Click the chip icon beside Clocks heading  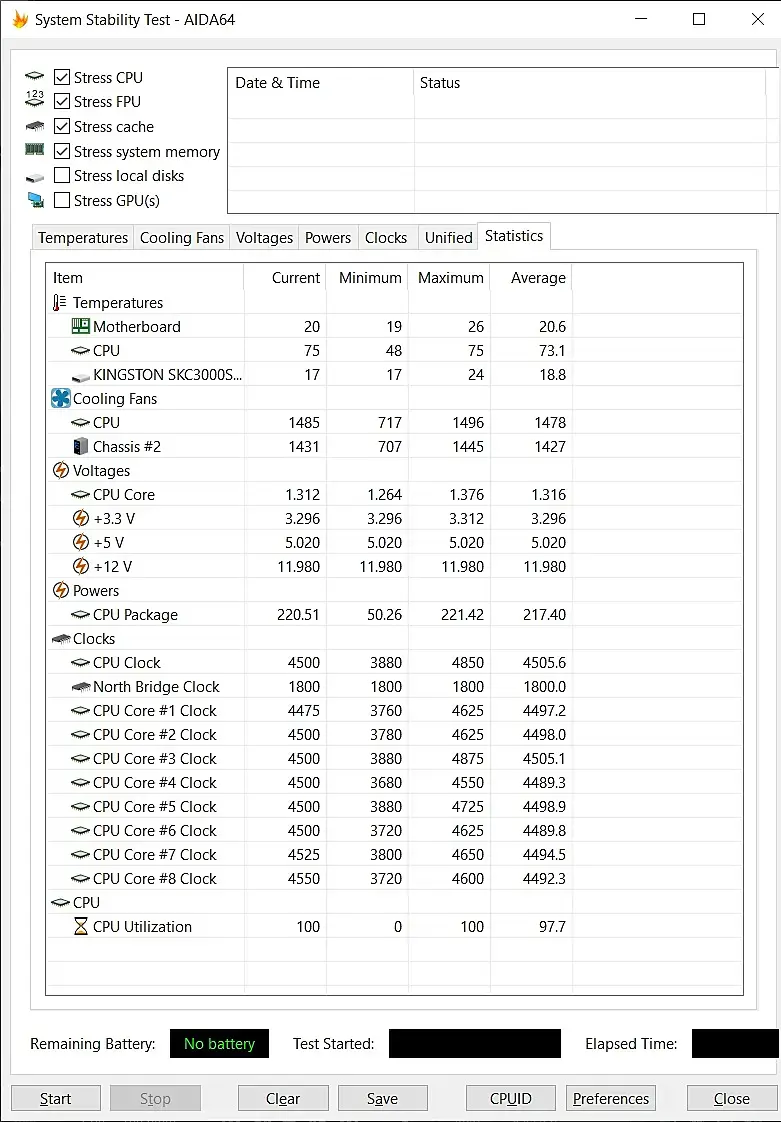(61, 639)
